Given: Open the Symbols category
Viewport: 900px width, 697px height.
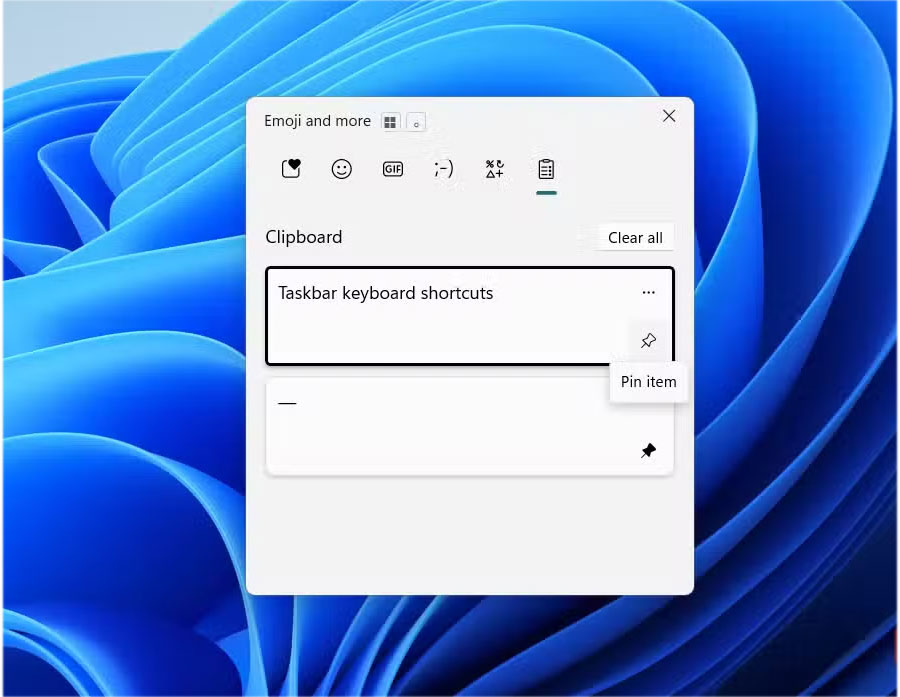Looking at the screenshot, I should coord(494,168).
